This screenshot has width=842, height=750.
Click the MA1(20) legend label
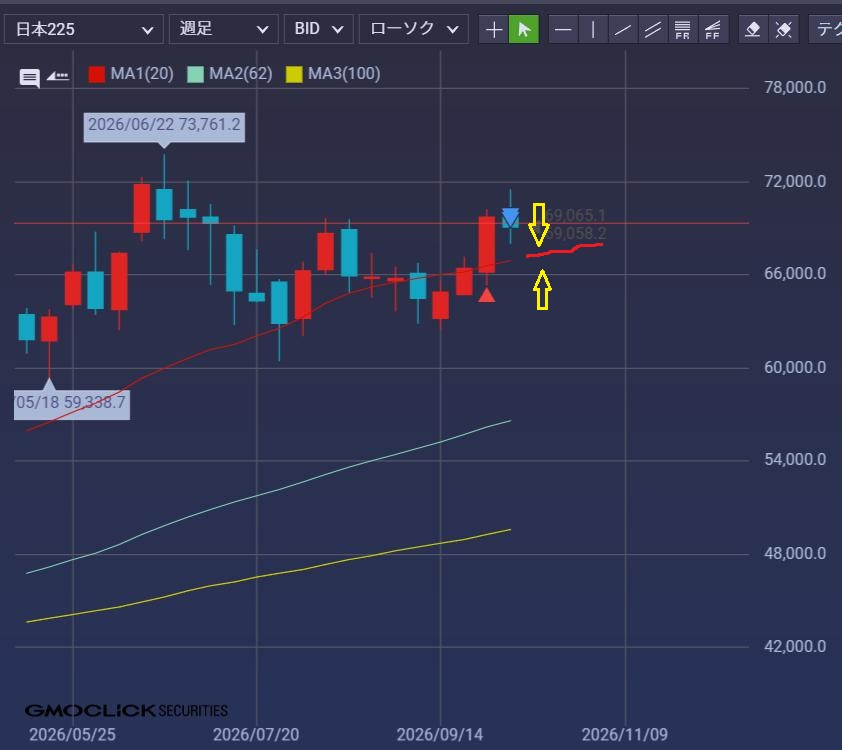coord(142,74)
